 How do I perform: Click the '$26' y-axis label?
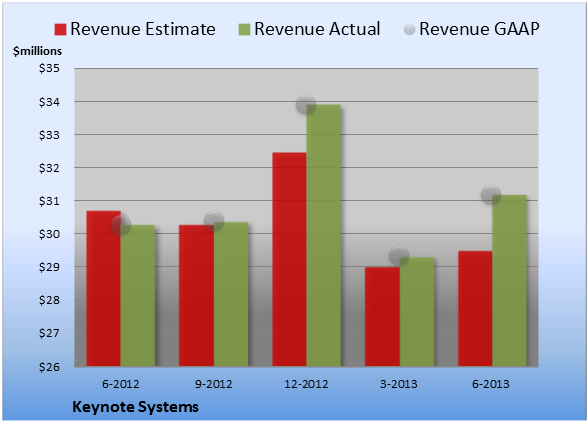pyautogui.click(x=49, y=366)
